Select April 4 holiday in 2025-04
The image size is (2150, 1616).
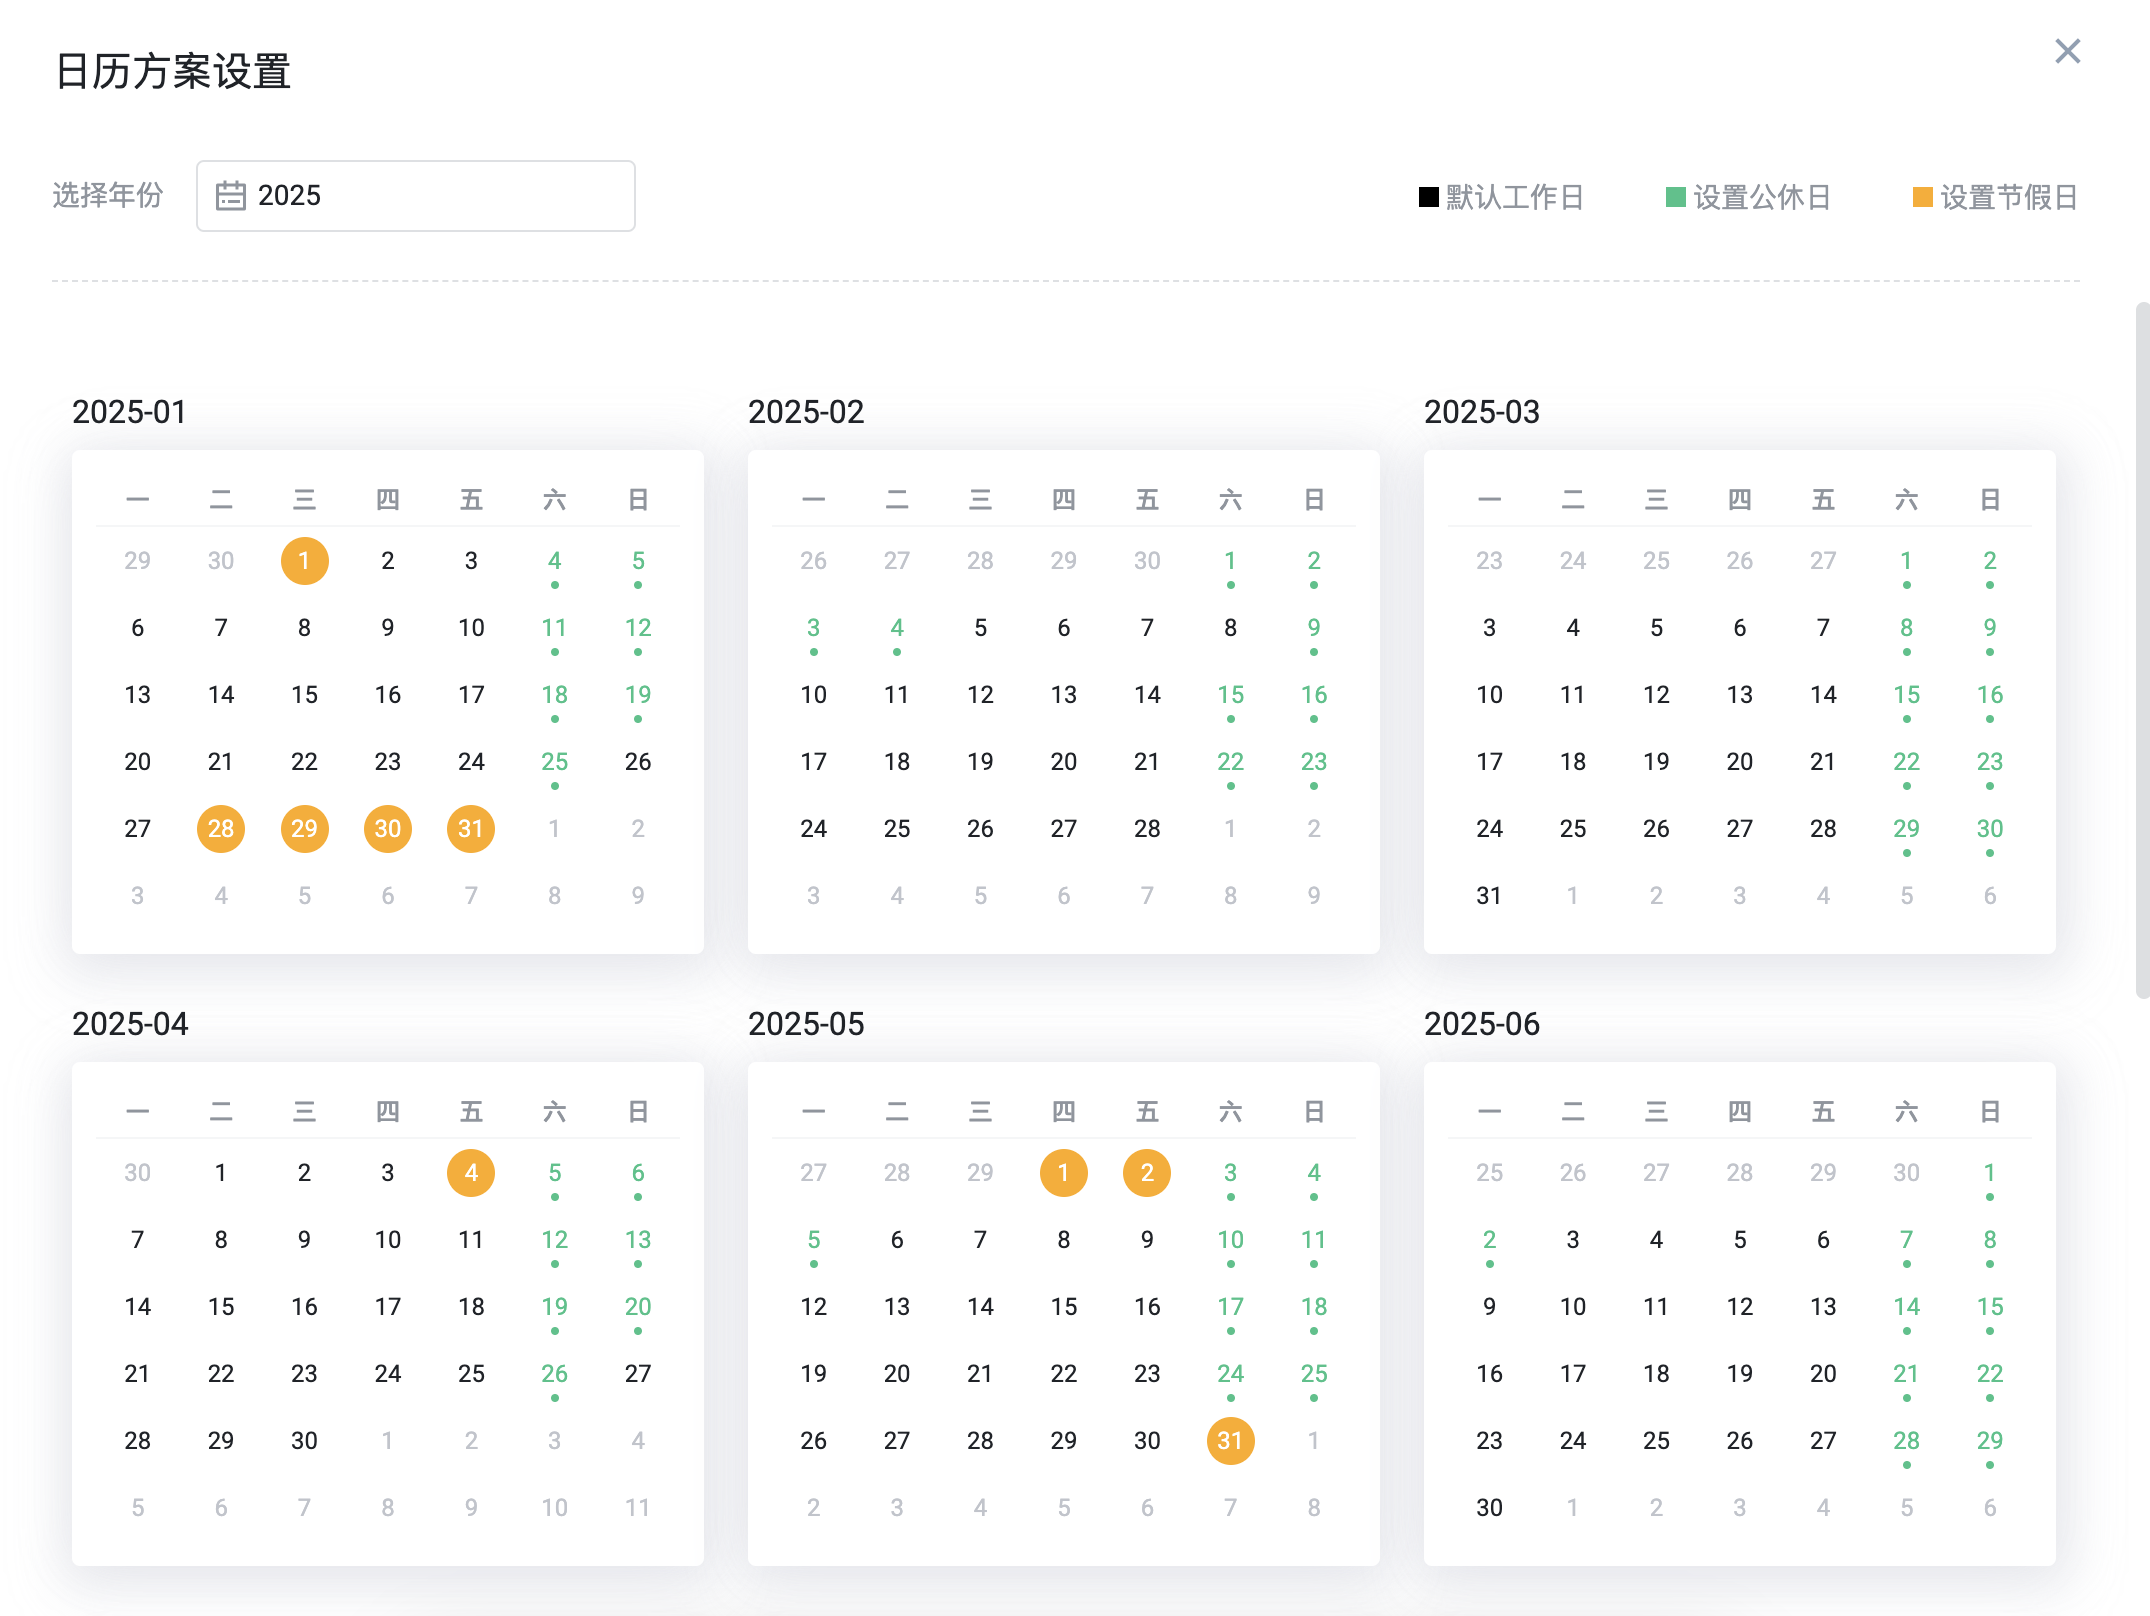[471, 1173]
